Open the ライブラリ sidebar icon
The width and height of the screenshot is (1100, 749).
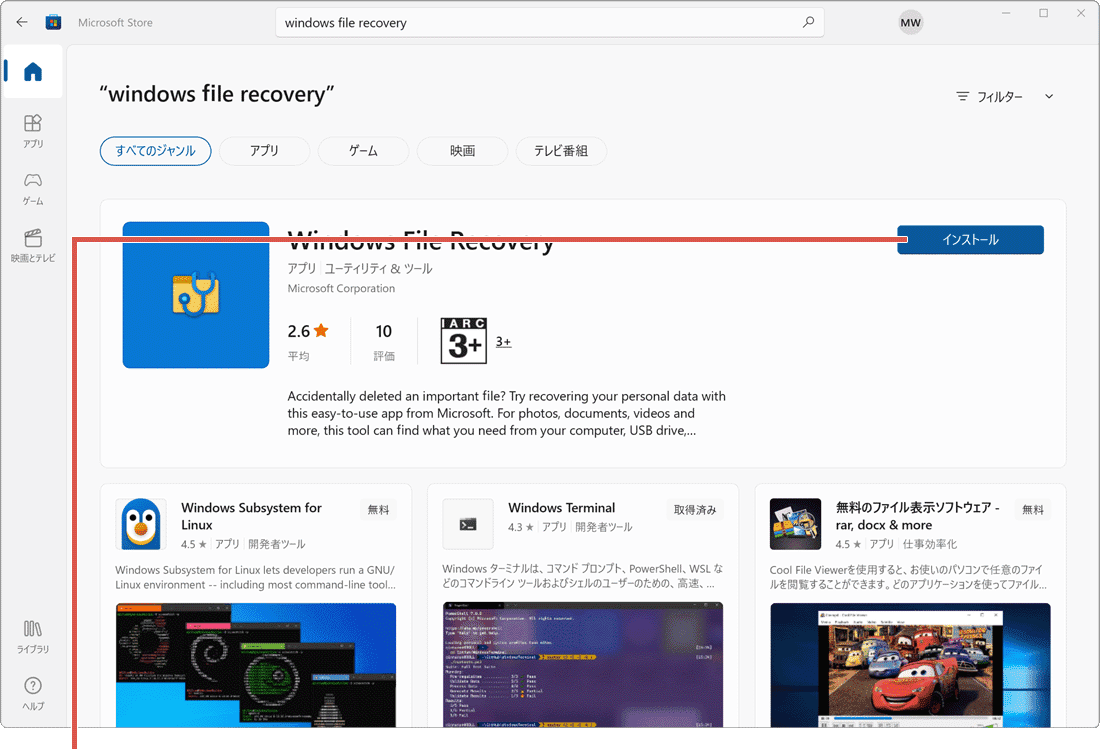coord(33,633)
